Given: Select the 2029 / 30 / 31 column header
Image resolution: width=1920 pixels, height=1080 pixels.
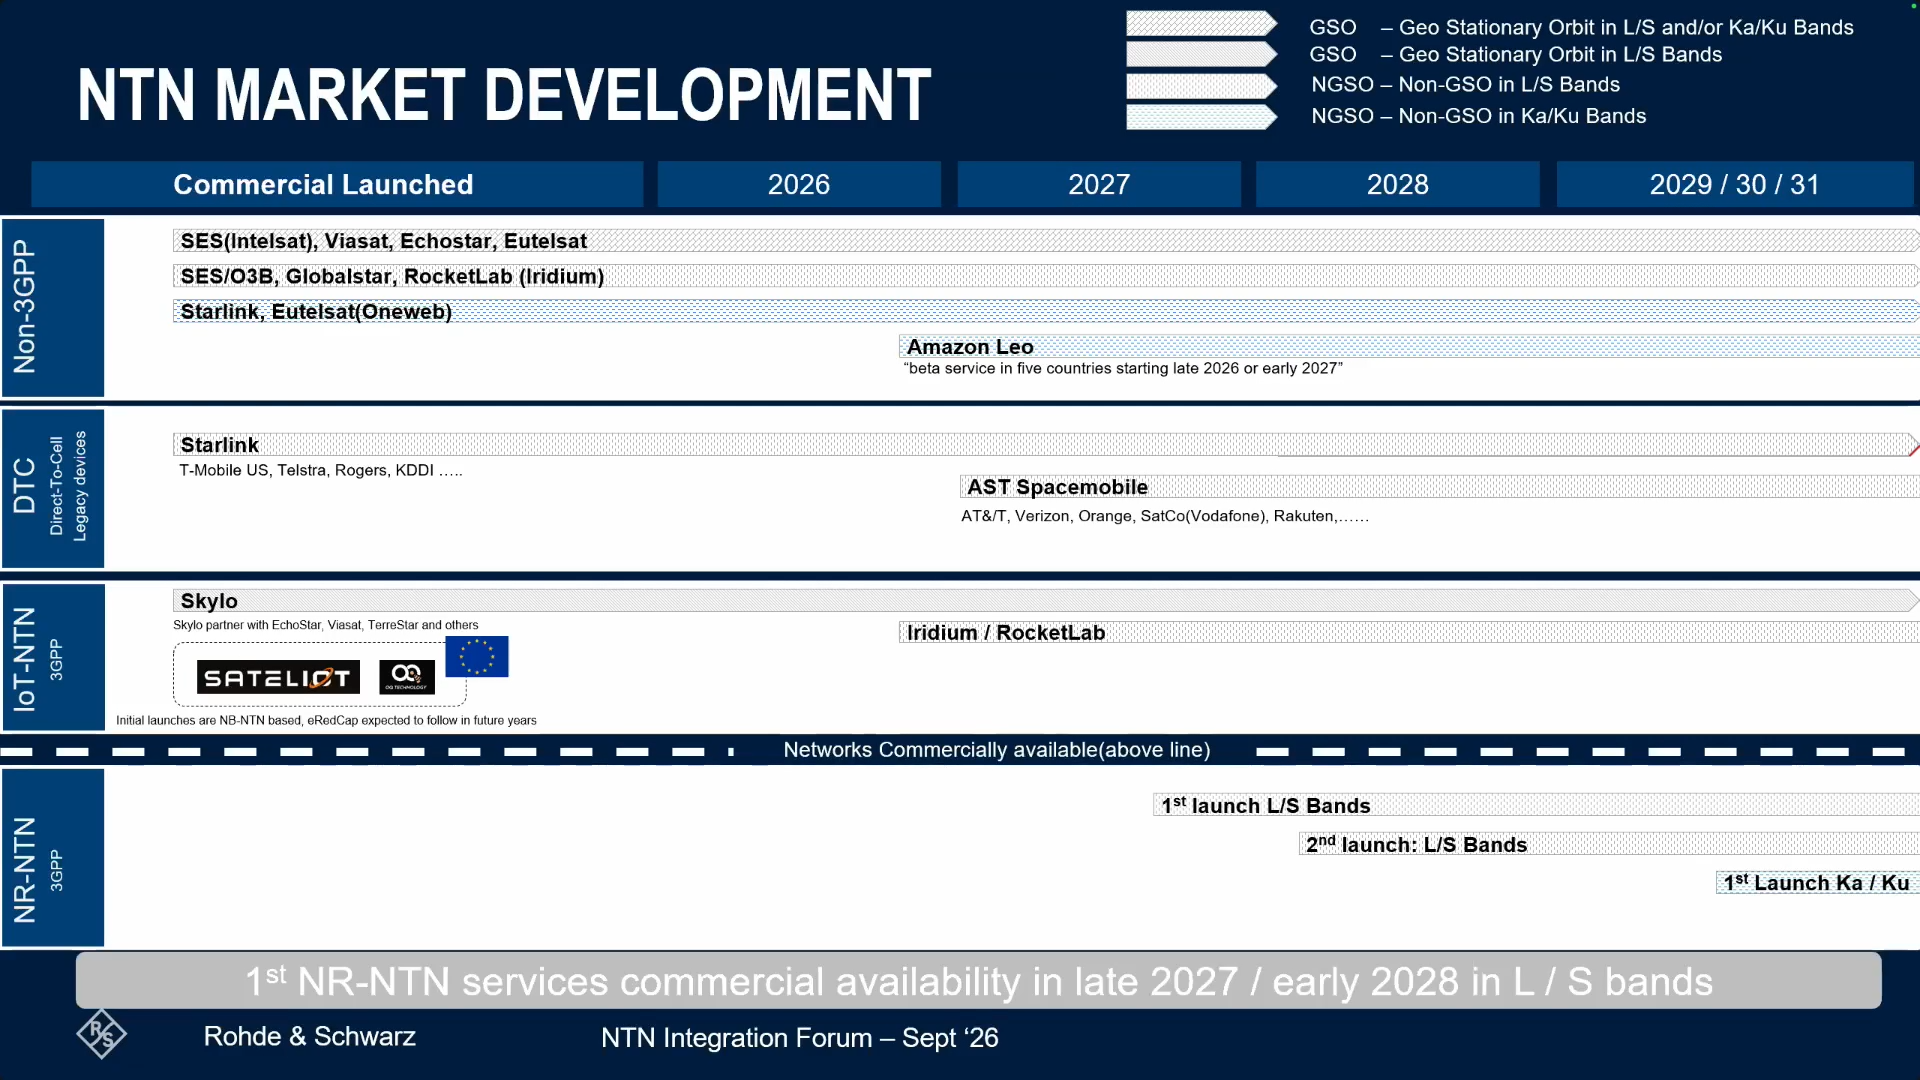Looking at the screenshot, I should click(x=1735, y=184).
